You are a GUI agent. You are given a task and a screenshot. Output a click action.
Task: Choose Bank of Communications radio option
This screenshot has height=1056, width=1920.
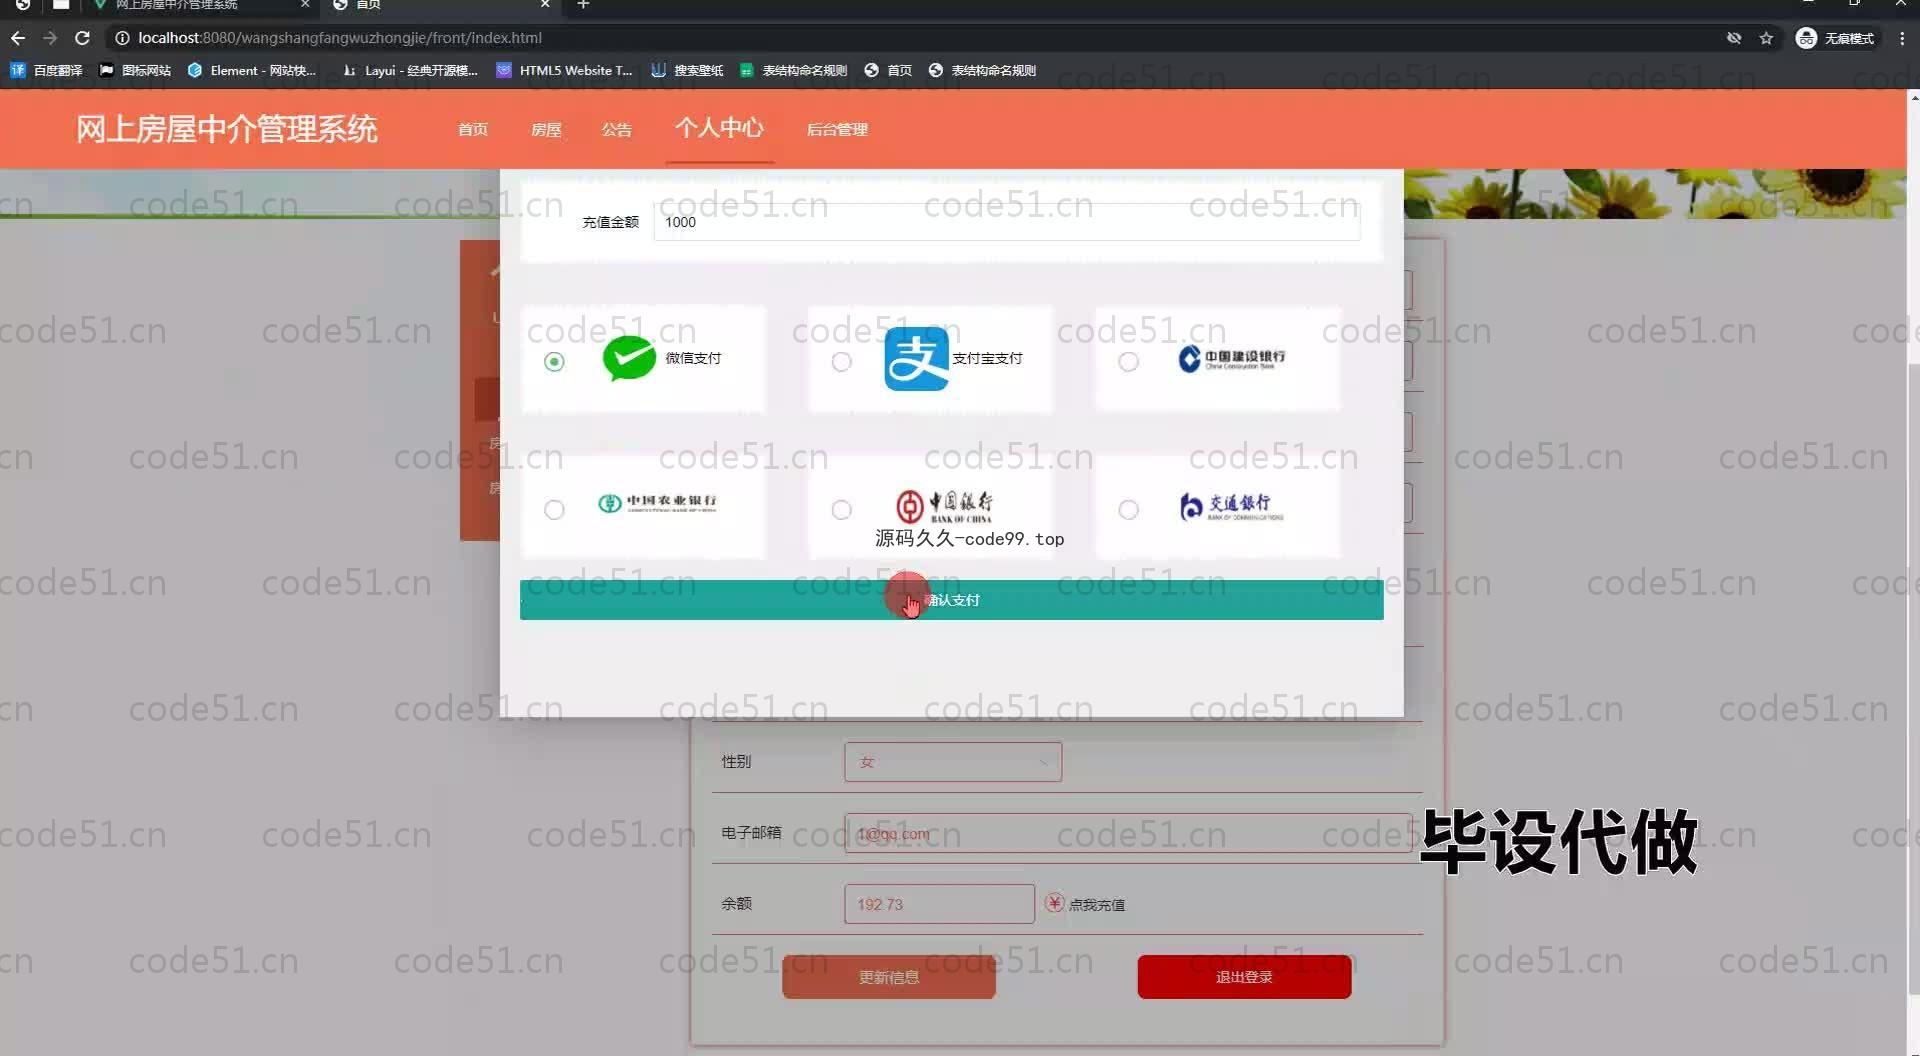(1129, 510)
